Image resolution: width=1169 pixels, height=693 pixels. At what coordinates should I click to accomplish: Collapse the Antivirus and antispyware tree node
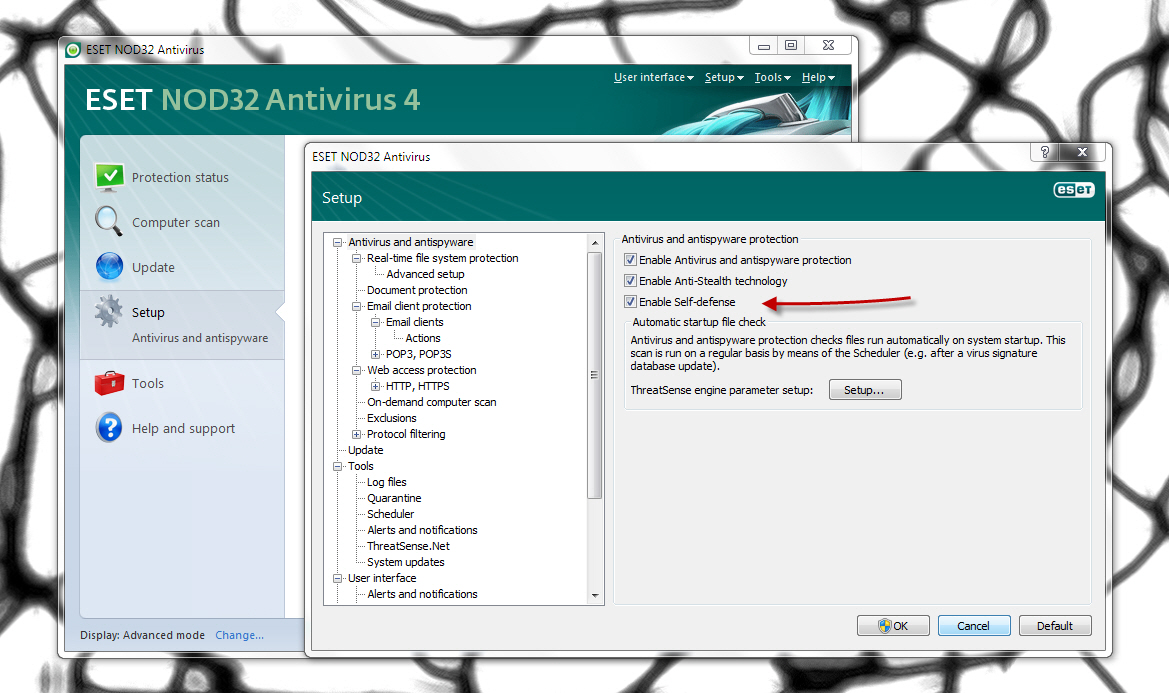338,242
